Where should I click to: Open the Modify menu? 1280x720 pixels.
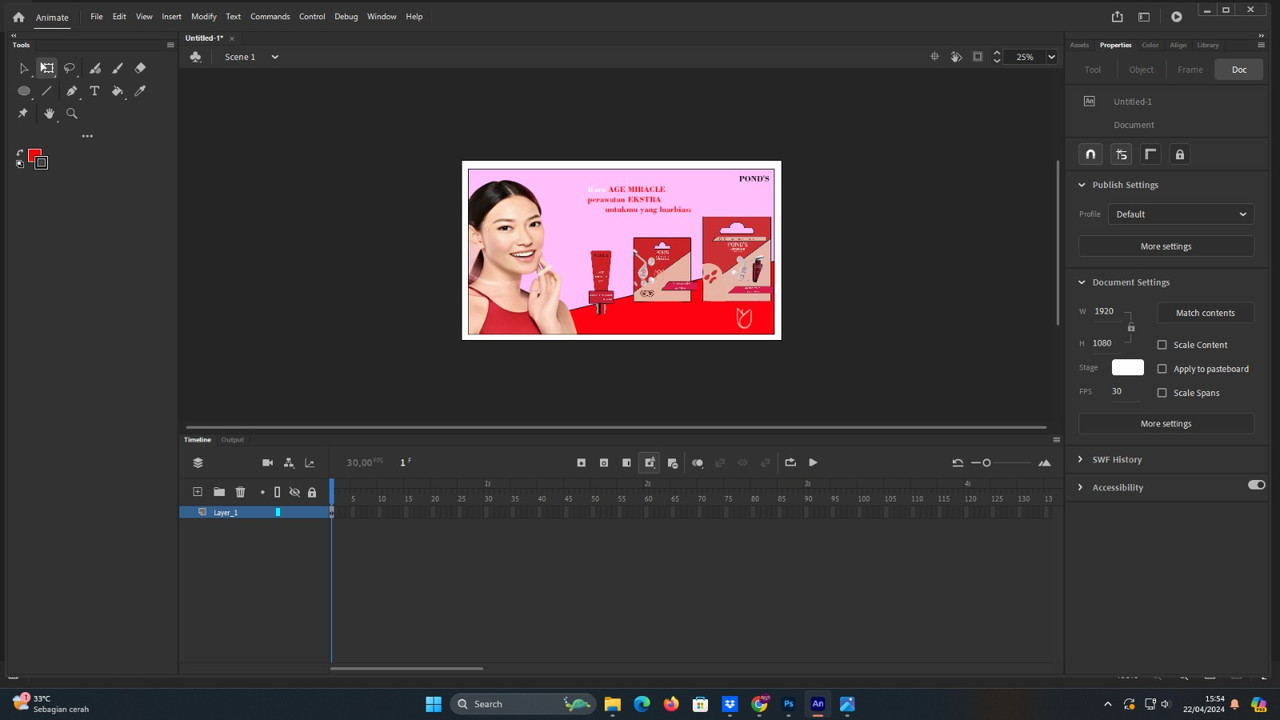[204, 17]
